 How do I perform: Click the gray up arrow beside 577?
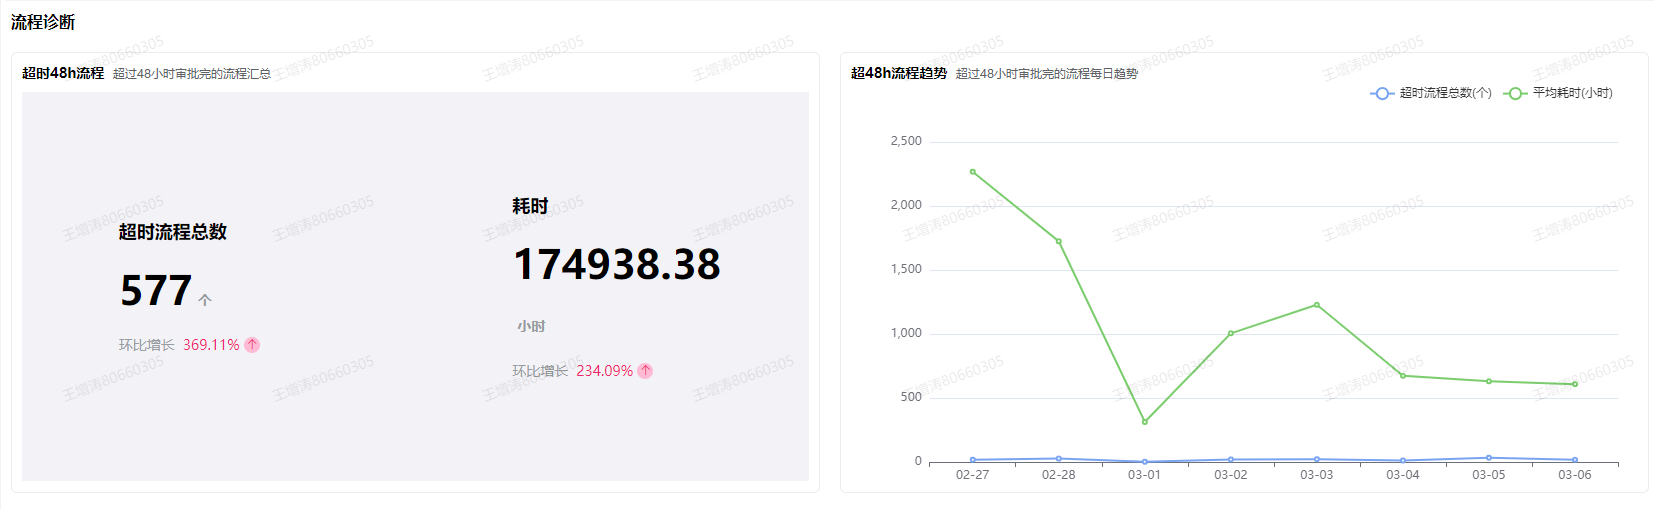pyautogui.click(x=205, y=300)
